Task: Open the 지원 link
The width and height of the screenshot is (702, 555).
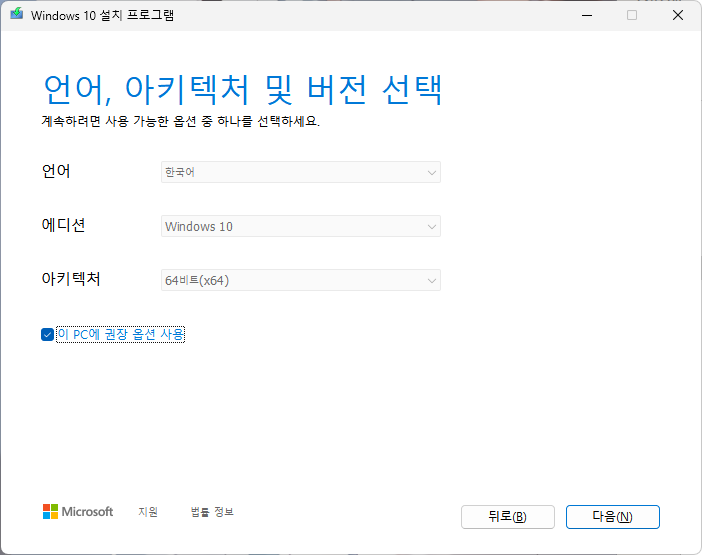Action: (148, 512)
